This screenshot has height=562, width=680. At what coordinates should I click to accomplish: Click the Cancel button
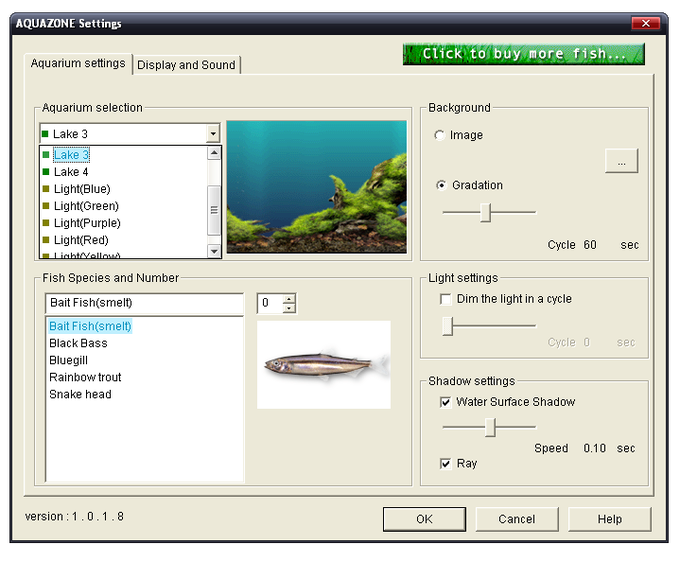517,519
